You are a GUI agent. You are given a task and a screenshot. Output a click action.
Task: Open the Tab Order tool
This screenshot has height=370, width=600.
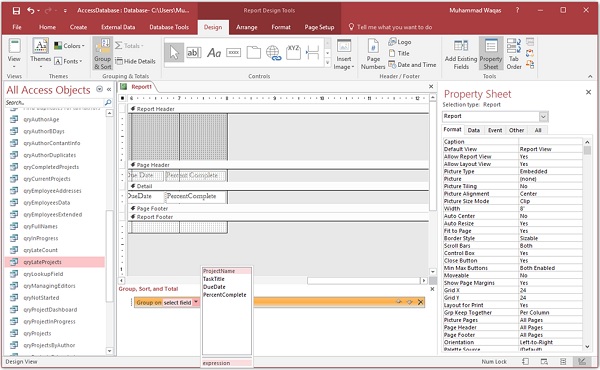(514, 54)
